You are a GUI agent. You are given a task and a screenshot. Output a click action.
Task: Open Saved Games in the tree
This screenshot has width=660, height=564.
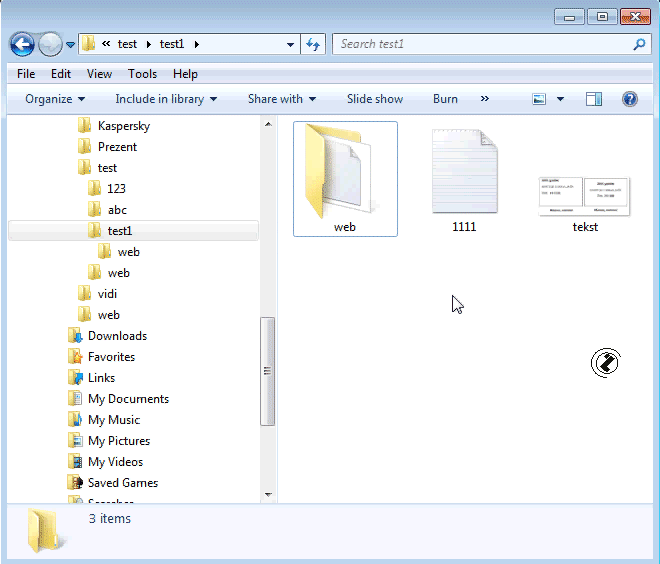pyautogui.click(x=123, y=483)
